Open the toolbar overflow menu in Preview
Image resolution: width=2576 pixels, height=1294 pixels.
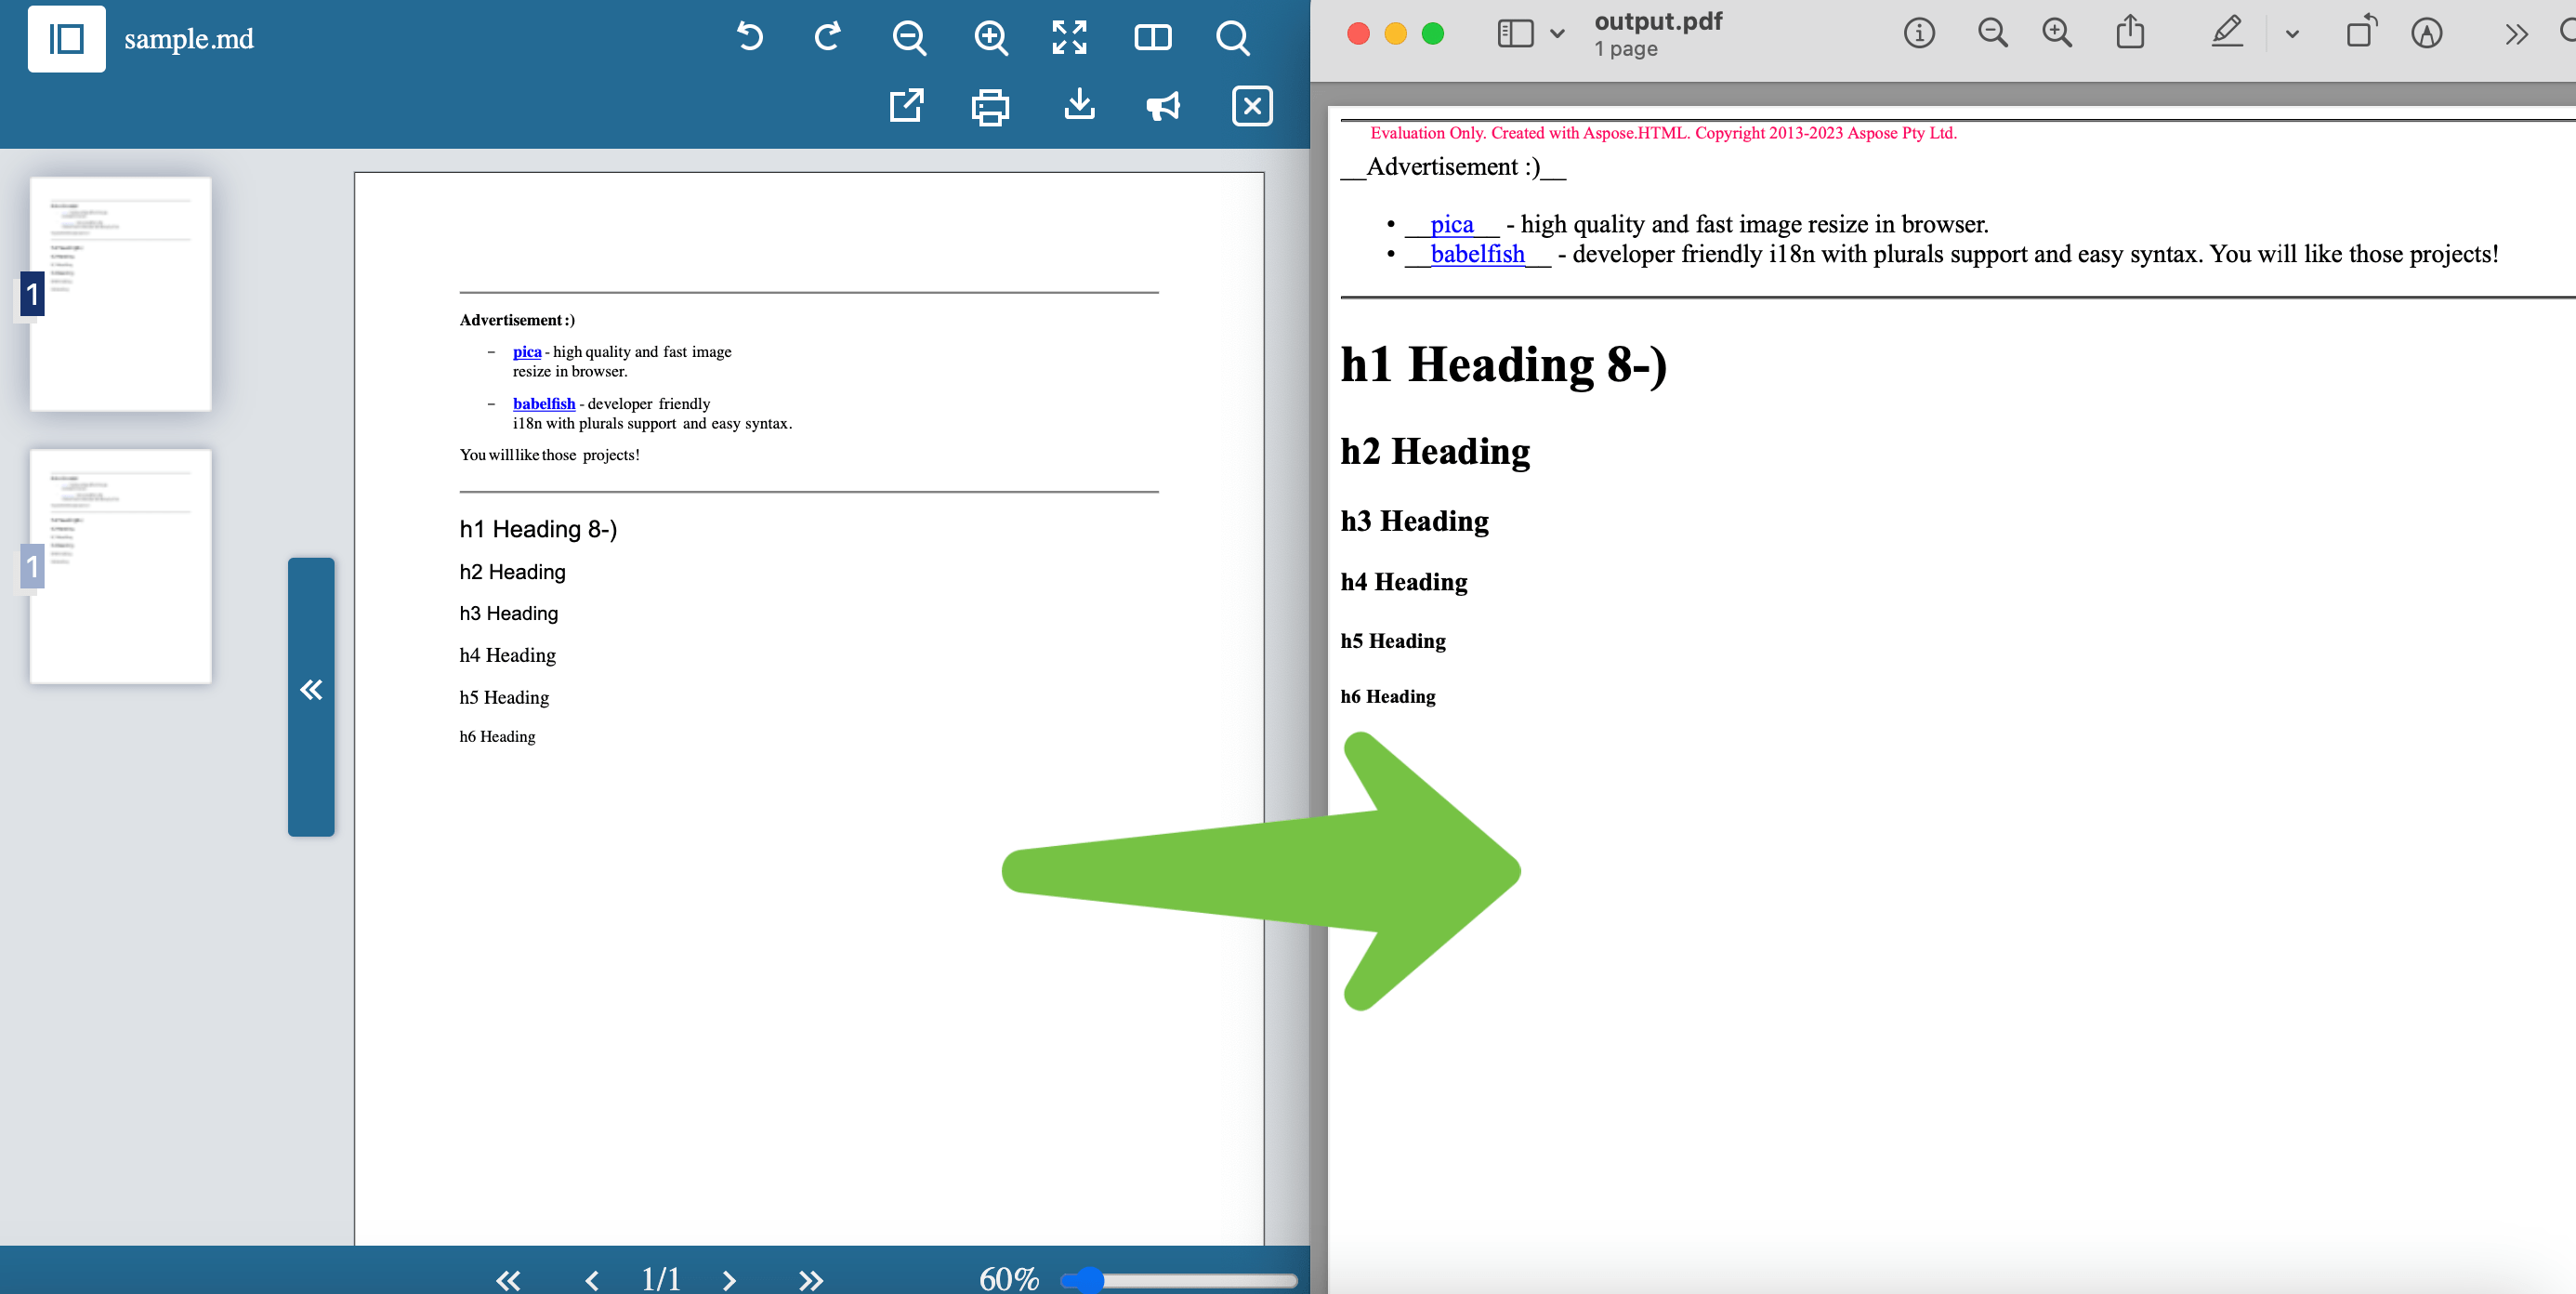2516,33
